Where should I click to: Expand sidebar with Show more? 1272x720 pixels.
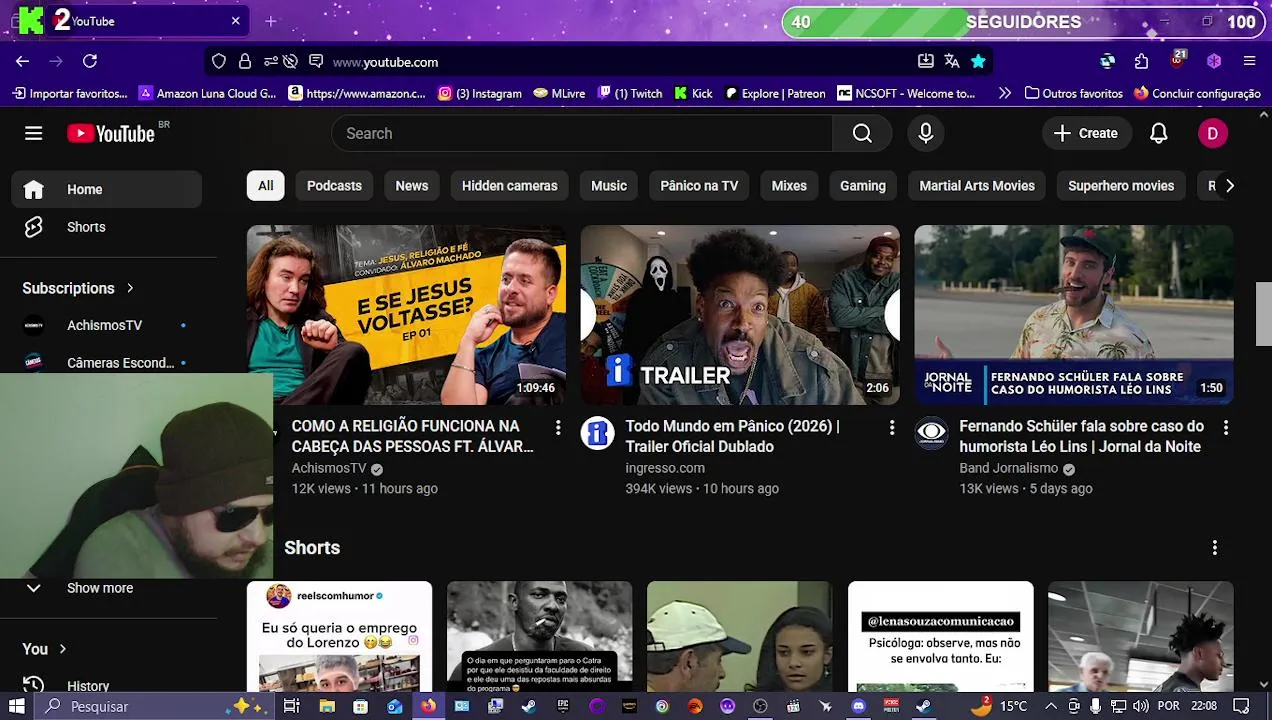pos(107,588)
